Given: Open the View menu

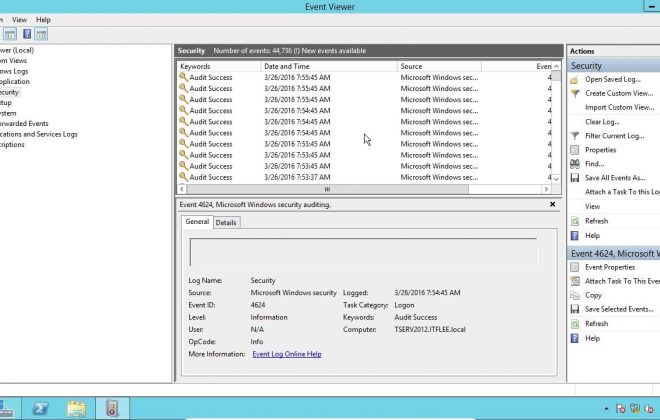Looking at the screenshot, I should [x=19, y=20].
